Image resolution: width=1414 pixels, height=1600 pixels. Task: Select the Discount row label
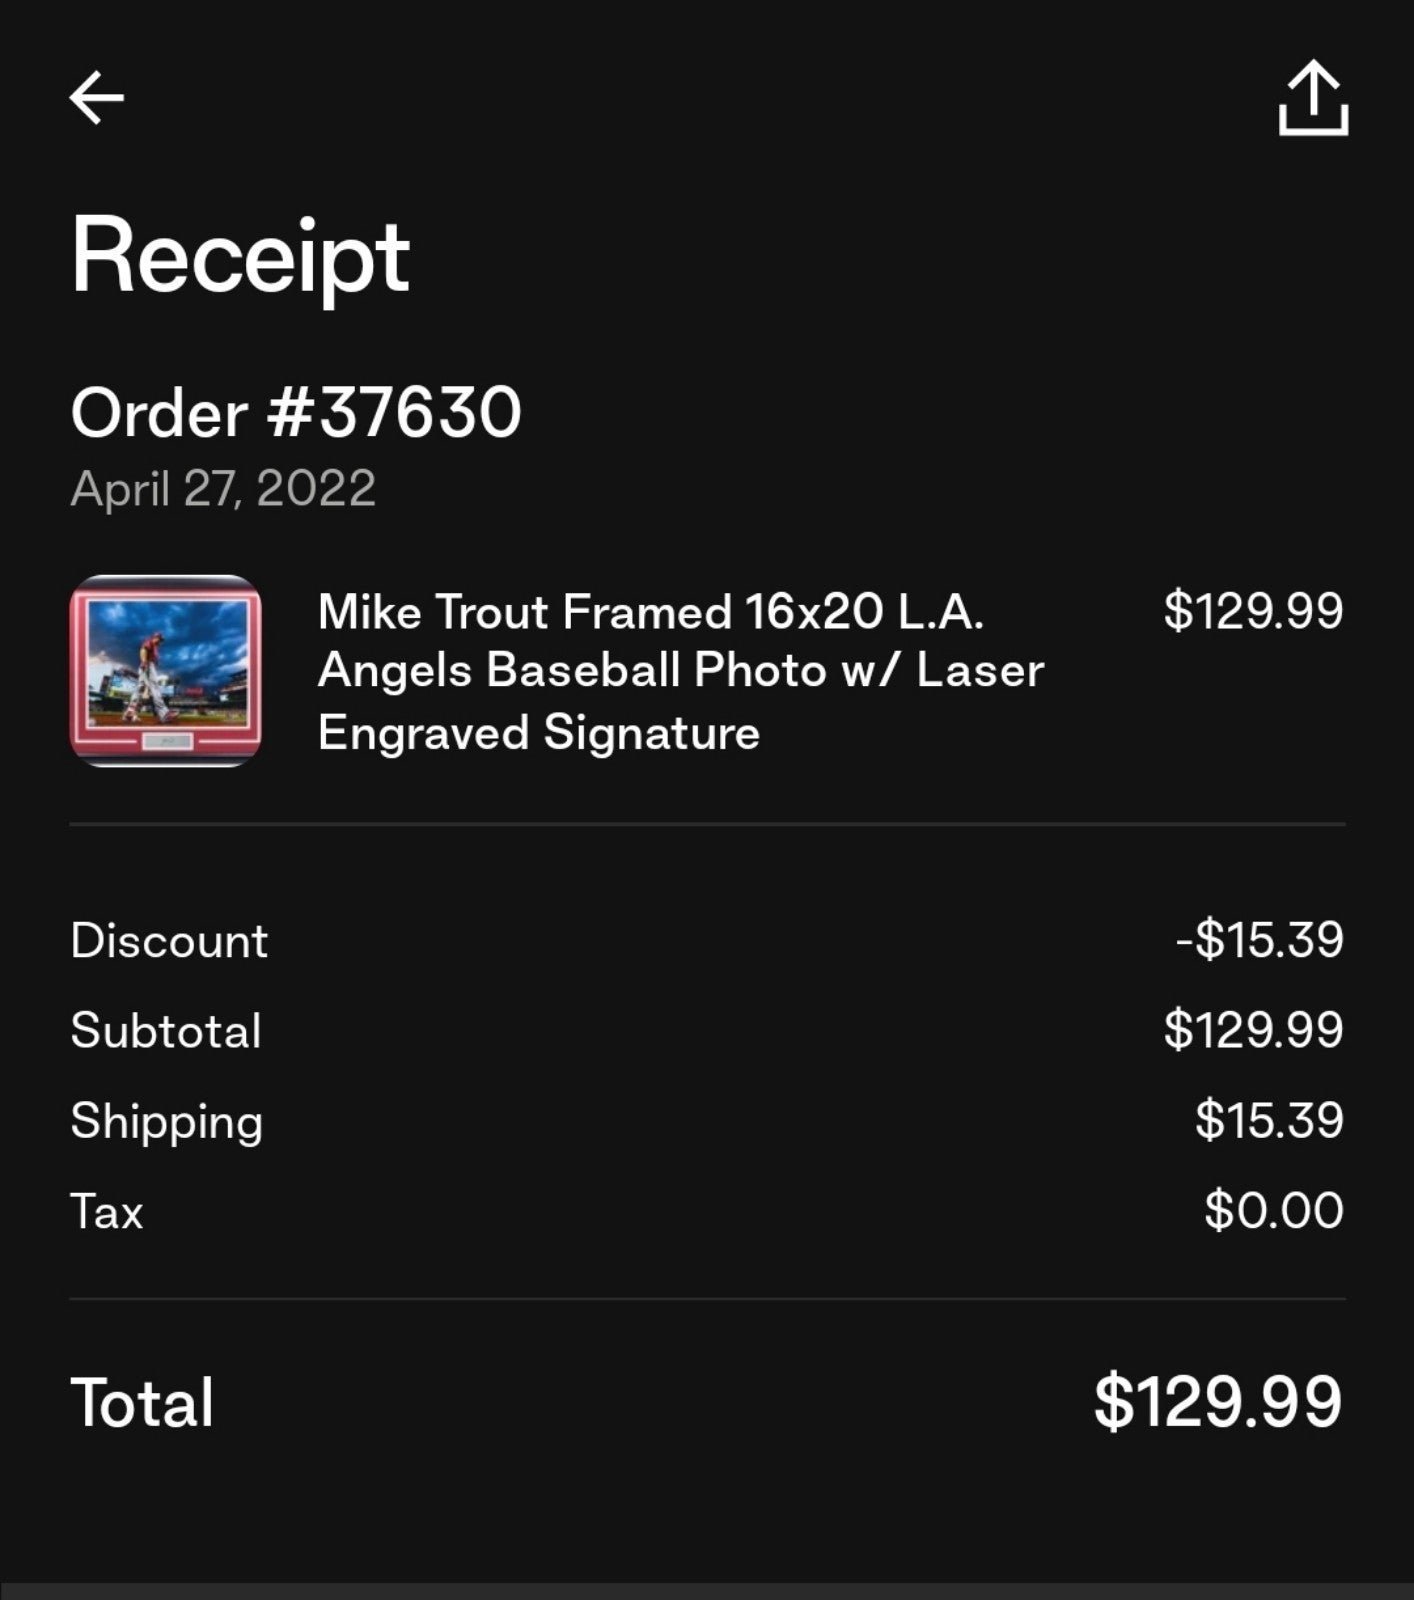point(169,941)
